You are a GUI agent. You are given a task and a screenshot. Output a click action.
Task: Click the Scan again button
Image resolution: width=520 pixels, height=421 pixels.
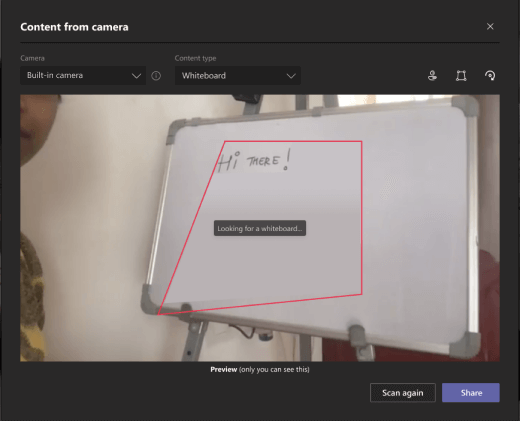[403, 393]
